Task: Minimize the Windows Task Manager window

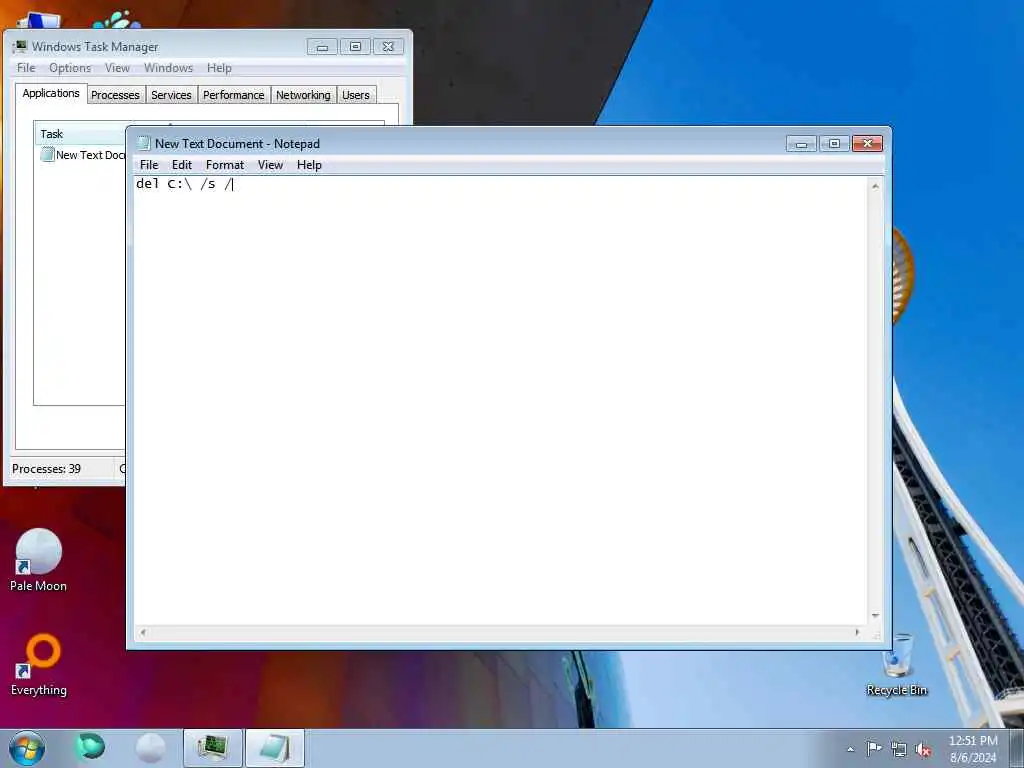Action: [322, 47]
